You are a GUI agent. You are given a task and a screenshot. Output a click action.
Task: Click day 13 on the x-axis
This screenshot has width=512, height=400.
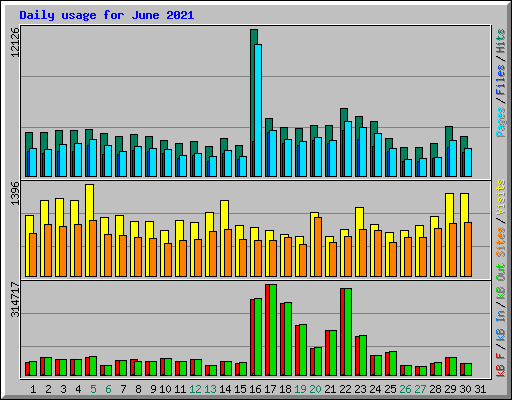pos(210,389)
